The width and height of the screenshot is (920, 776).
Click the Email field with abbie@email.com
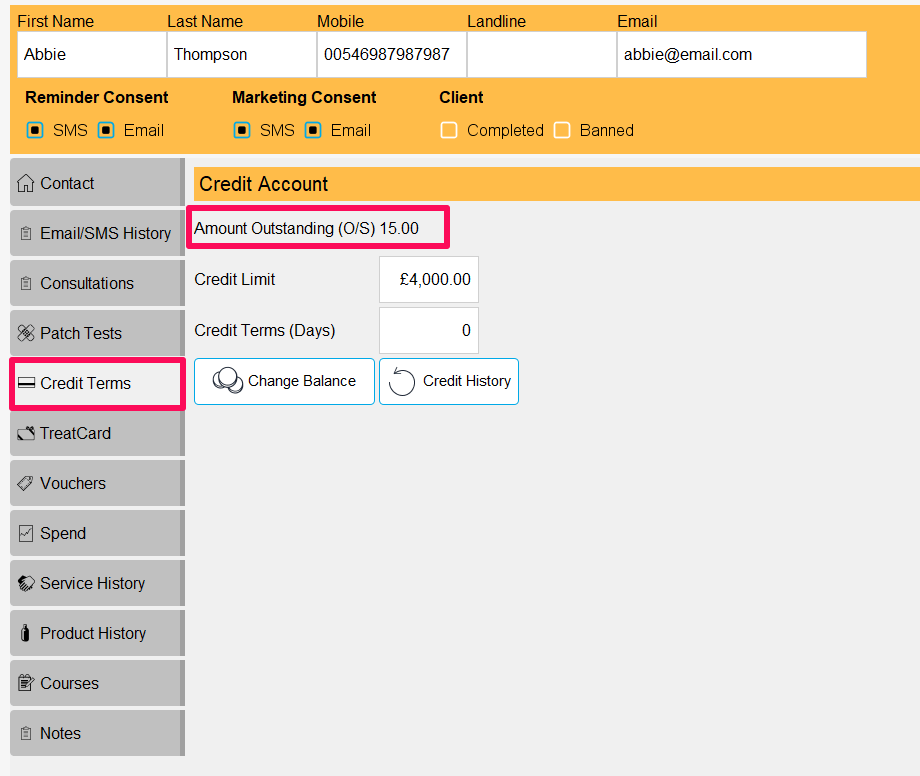pyautogui.click(x=742, y=55)
